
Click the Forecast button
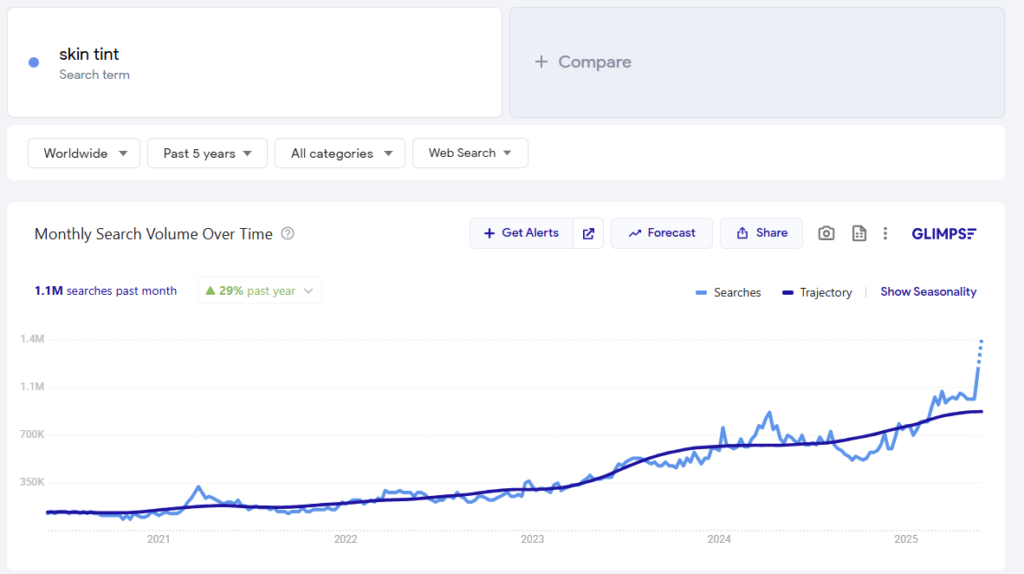tap(662, 233)
